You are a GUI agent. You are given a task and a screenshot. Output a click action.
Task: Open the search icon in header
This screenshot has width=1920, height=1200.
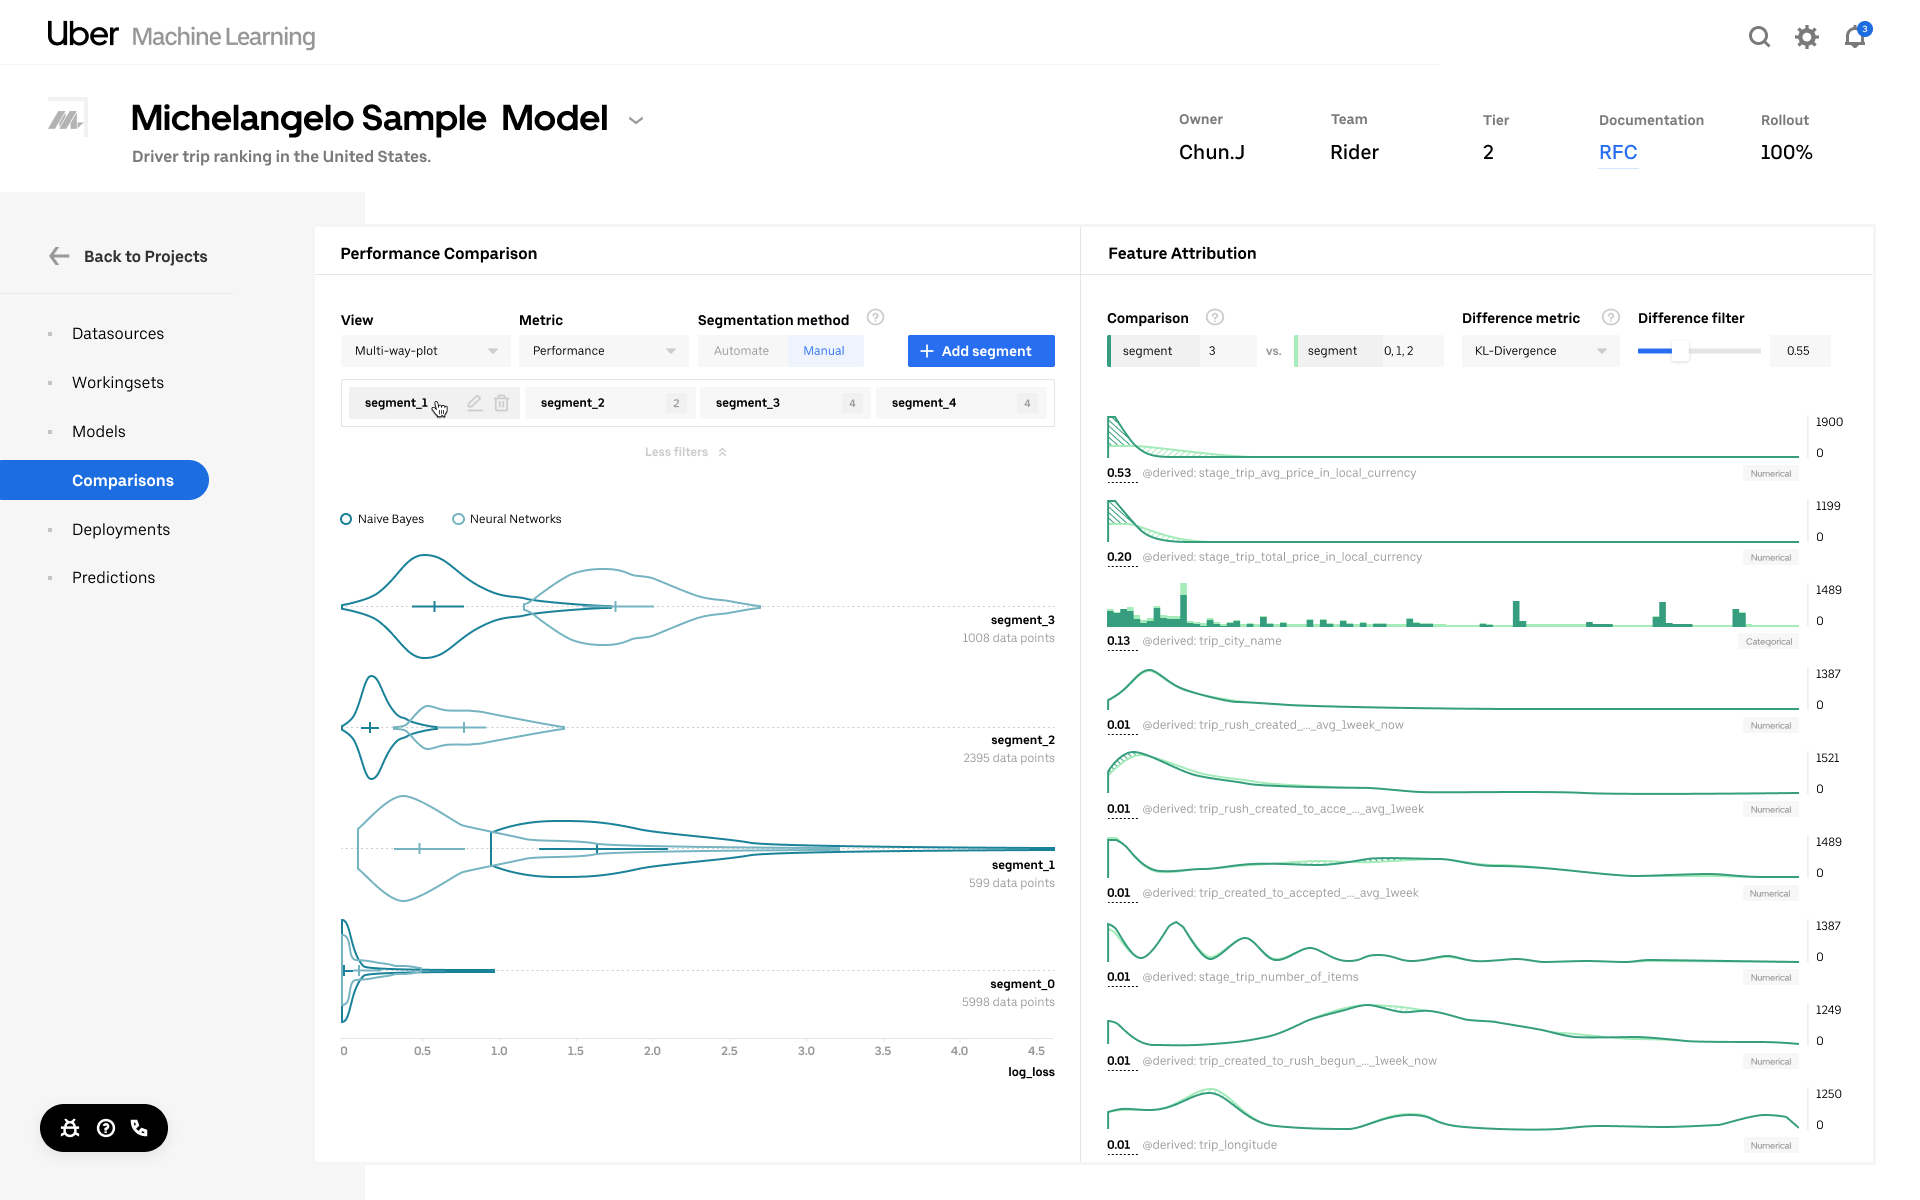1759,37
